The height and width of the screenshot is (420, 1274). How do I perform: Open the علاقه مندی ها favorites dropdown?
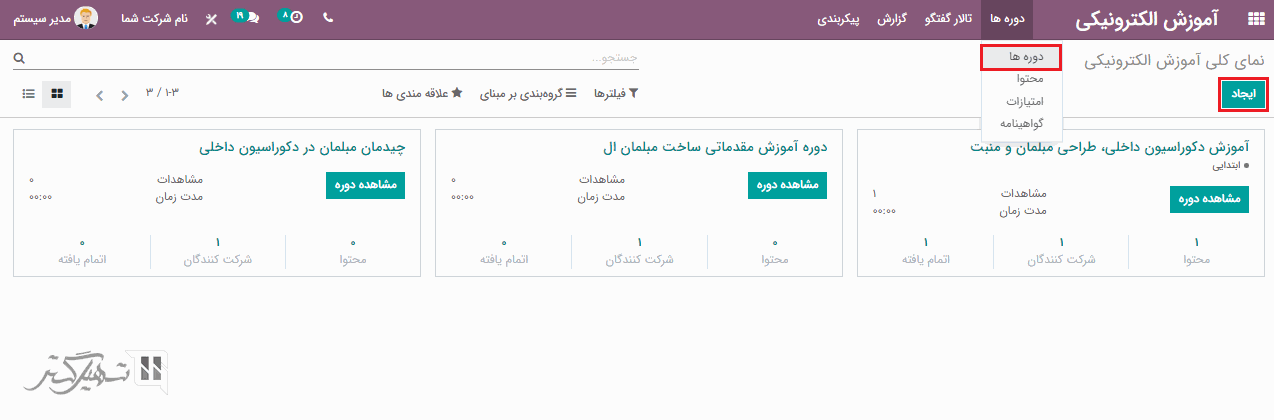422,93
